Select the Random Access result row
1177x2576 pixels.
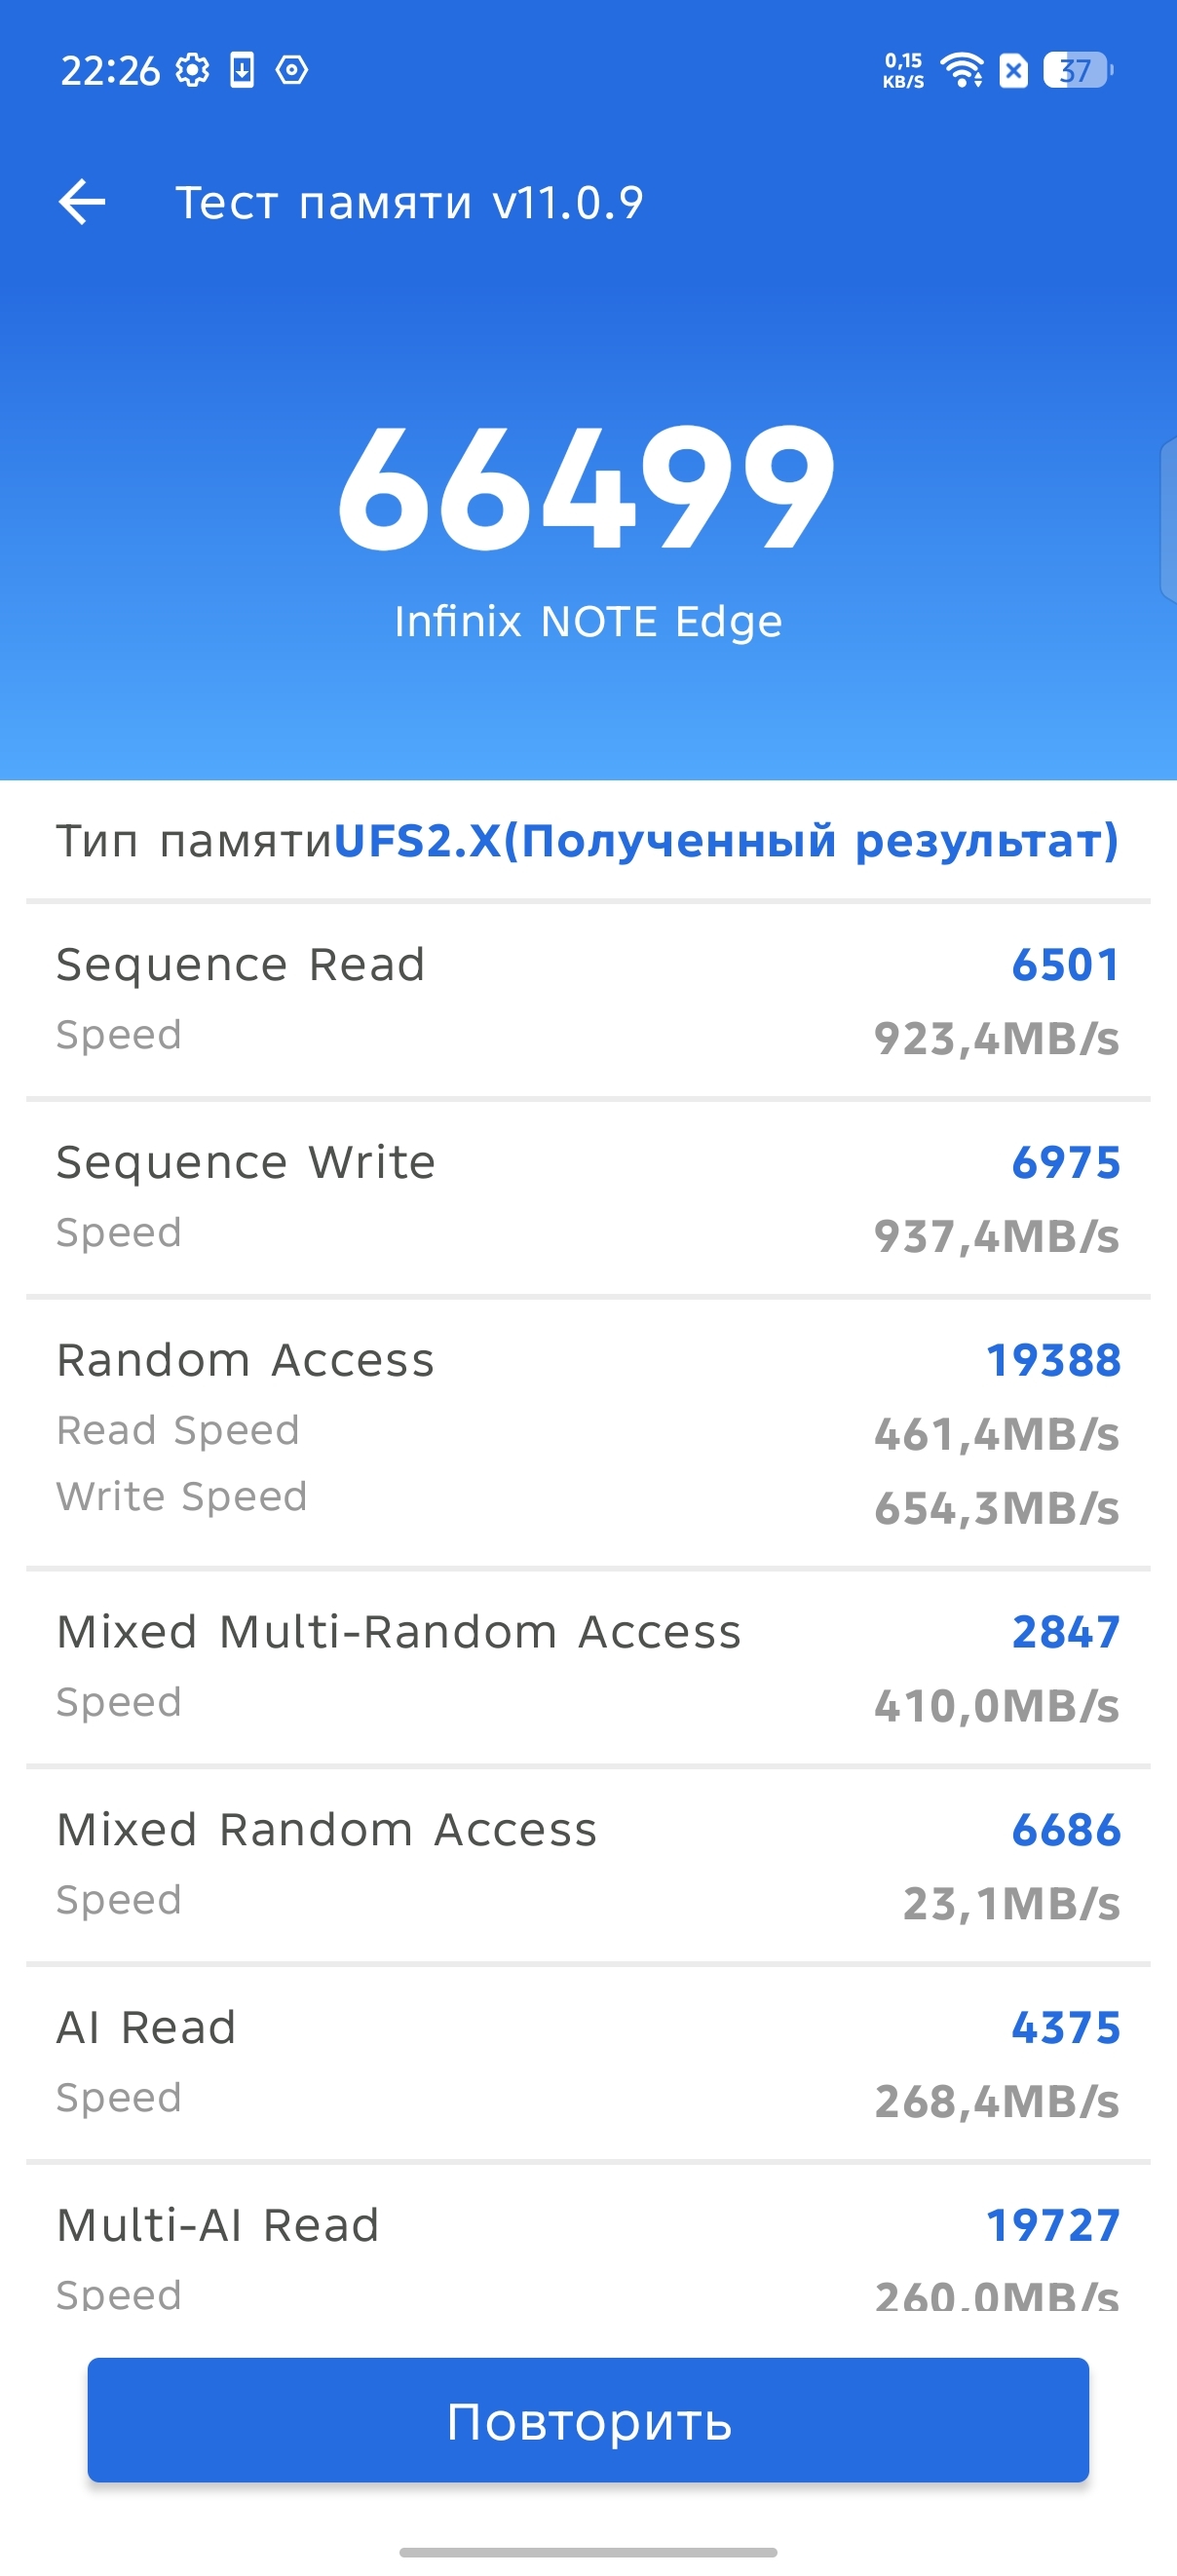click(588, 1432)
